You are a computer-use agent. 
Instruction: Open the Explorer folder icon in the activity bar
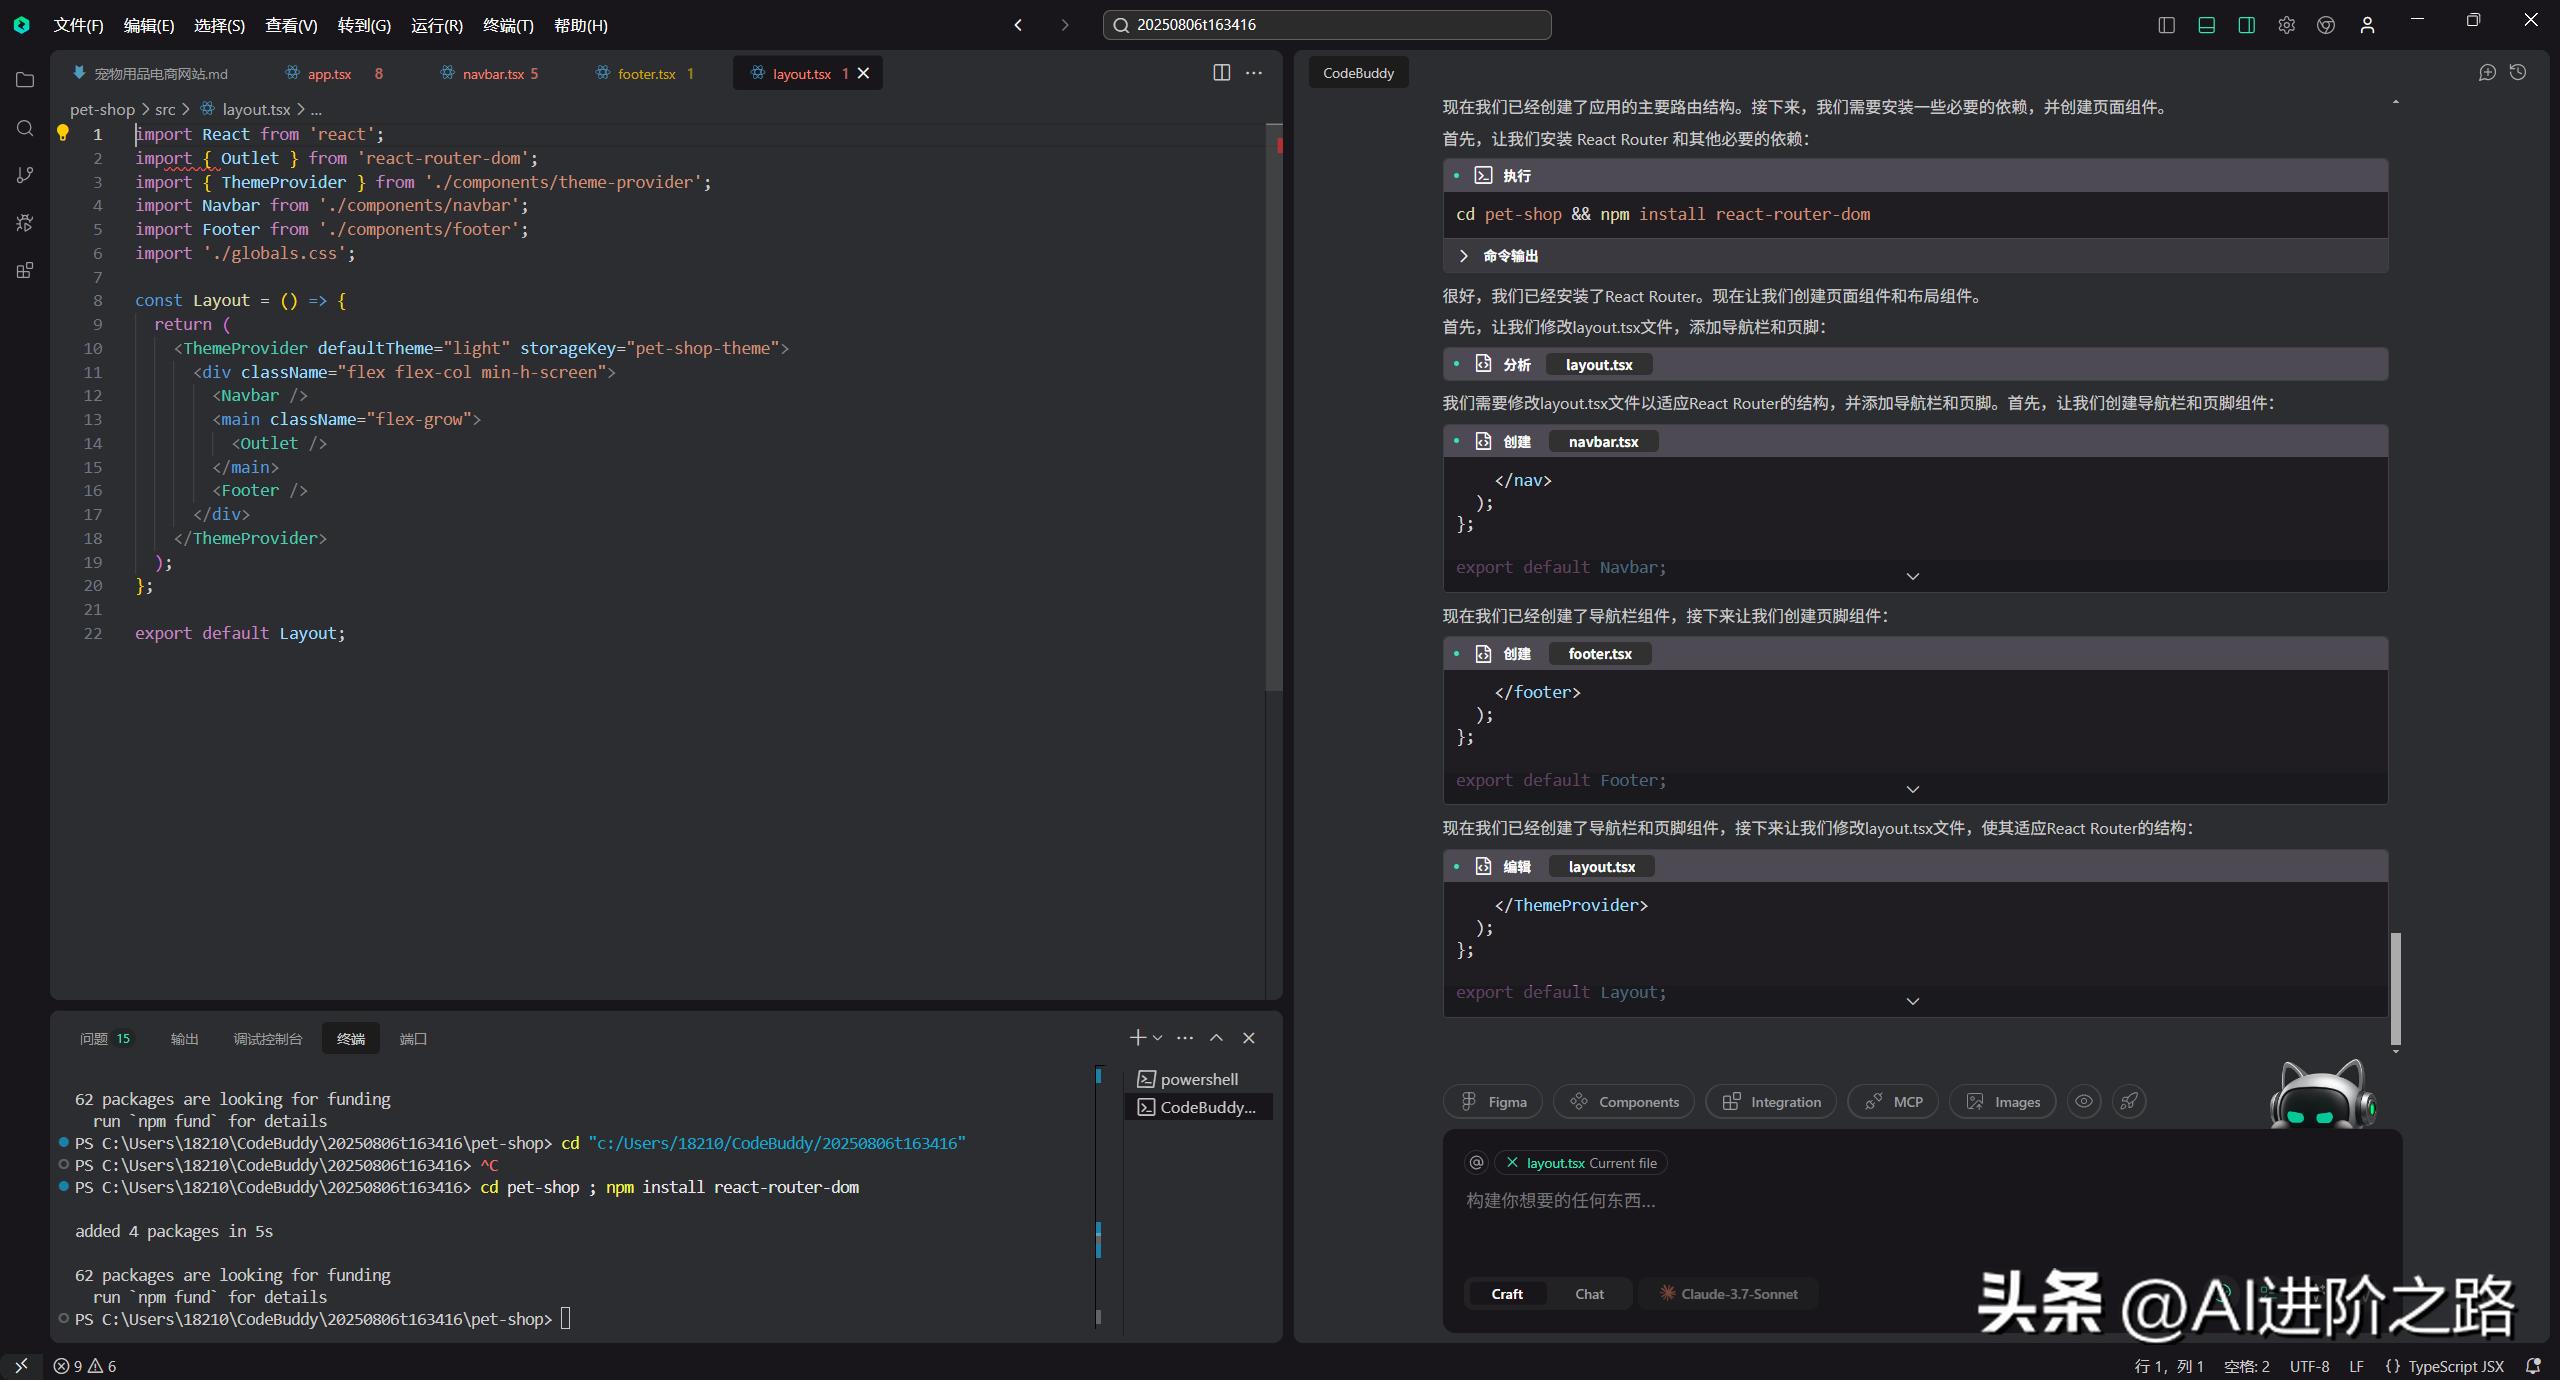coord(25,80)
